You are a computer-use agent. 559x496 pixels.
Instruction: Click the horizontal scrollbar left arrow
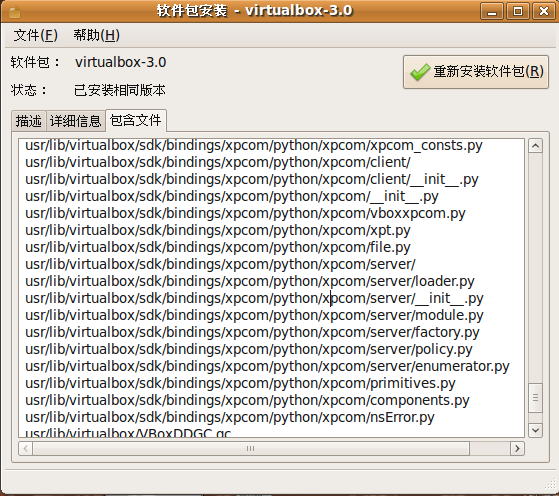click(x=25, y=448)
